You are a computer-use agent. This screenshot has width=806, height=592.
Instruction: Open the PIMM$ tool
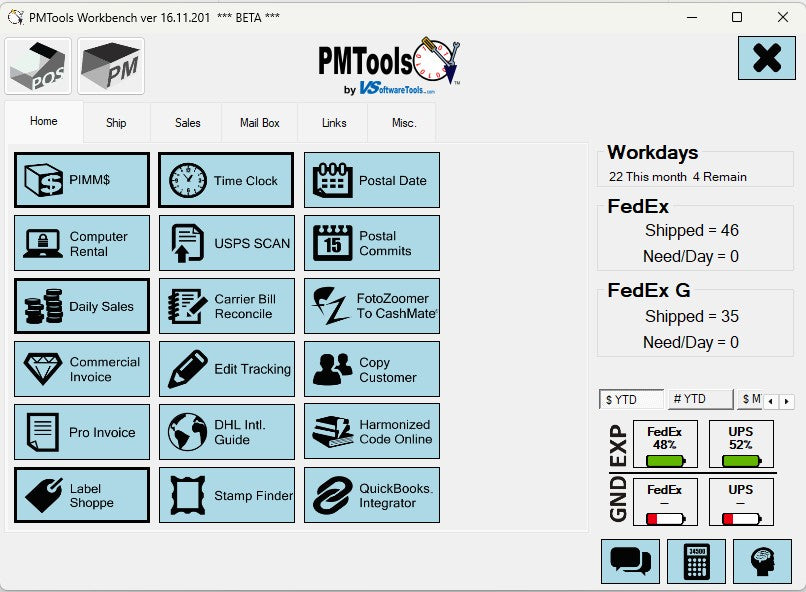coord(82,180)
